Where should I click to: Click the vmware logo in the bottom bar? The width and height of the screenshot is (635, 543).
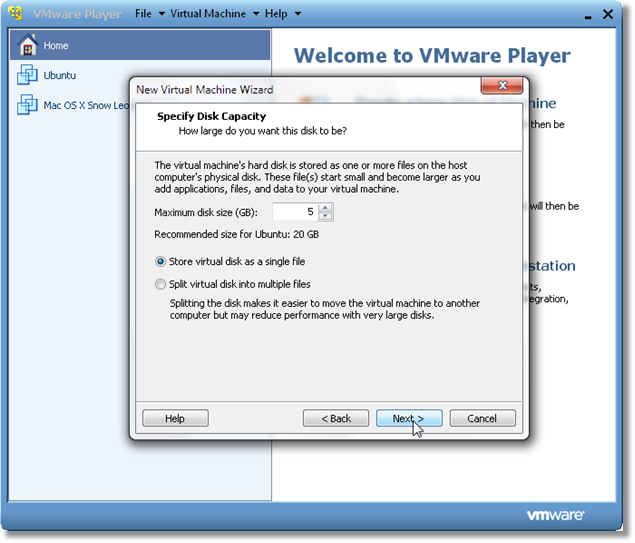pos(555,515)
